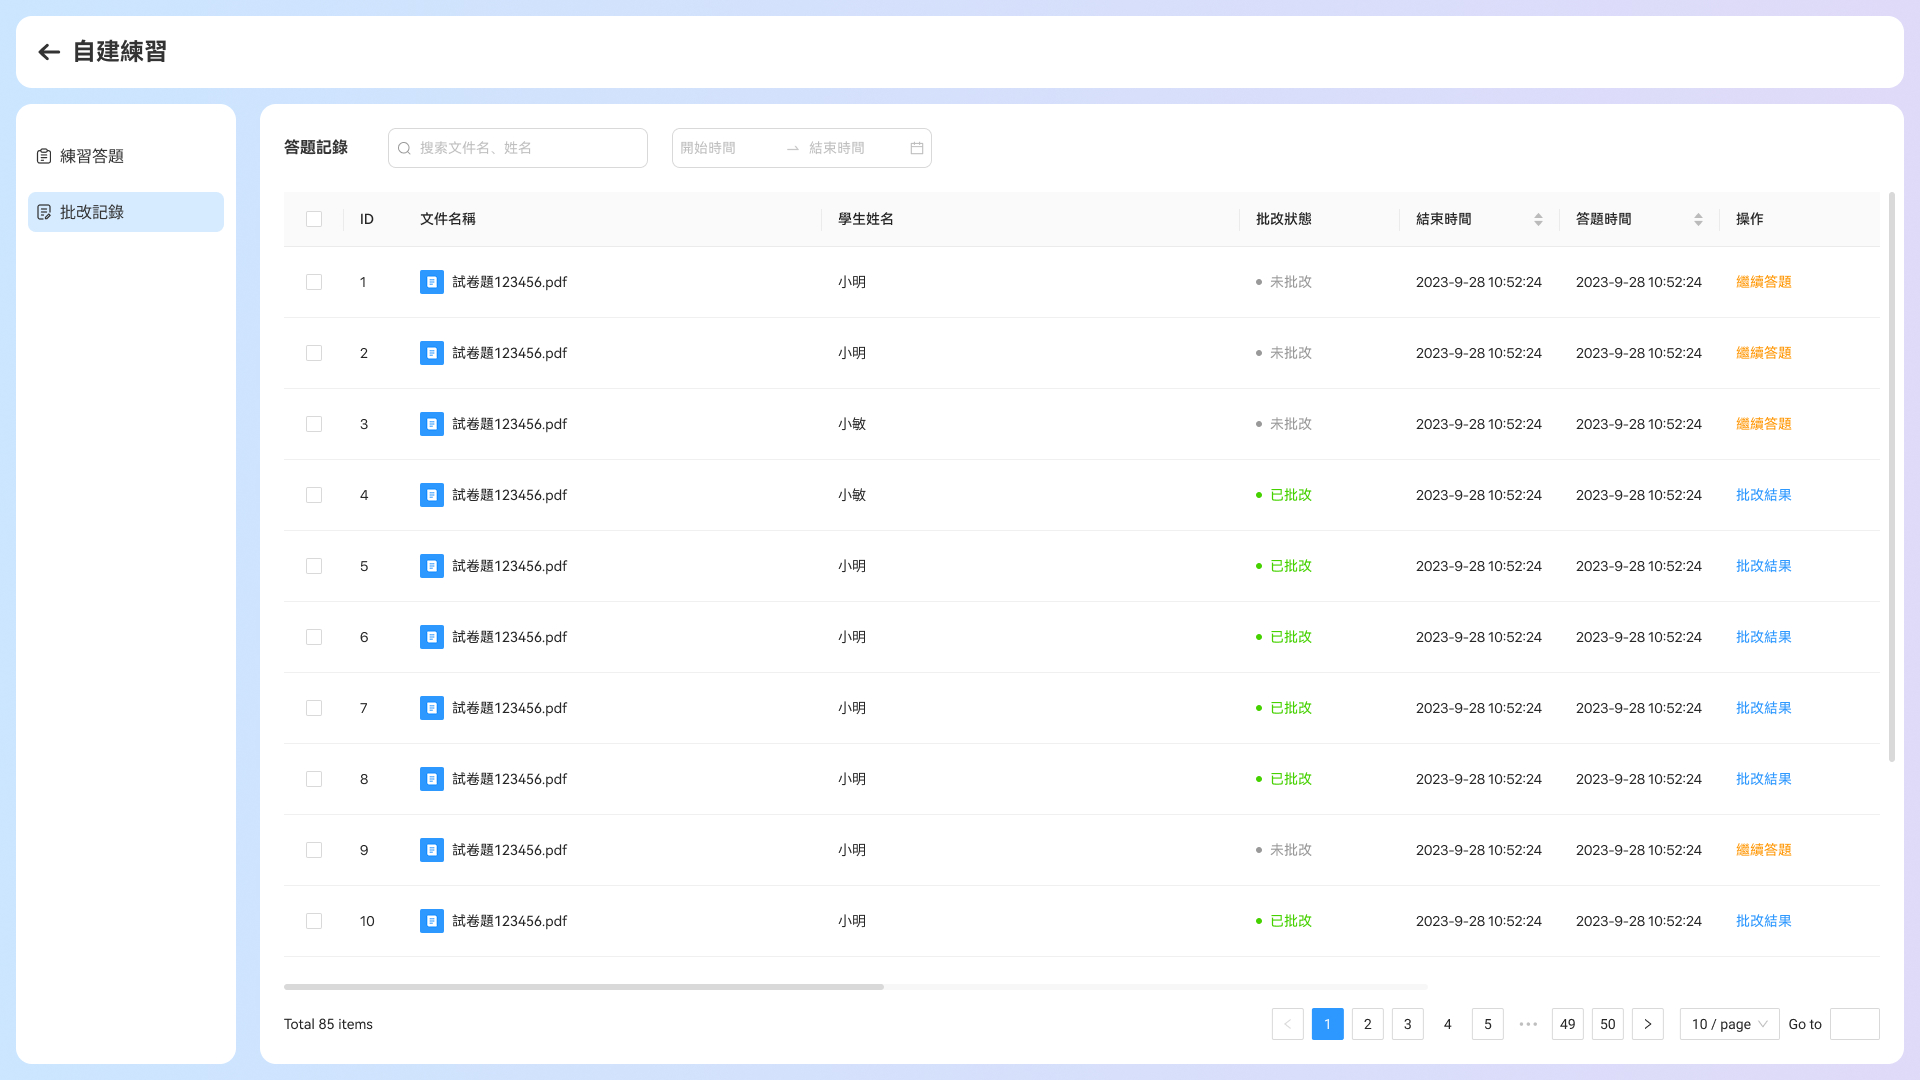Image resolution: width=1920 pixels, height=1080 pixels.
Task: Click the horizontal table scrollbar
Action: coord(584,987)
